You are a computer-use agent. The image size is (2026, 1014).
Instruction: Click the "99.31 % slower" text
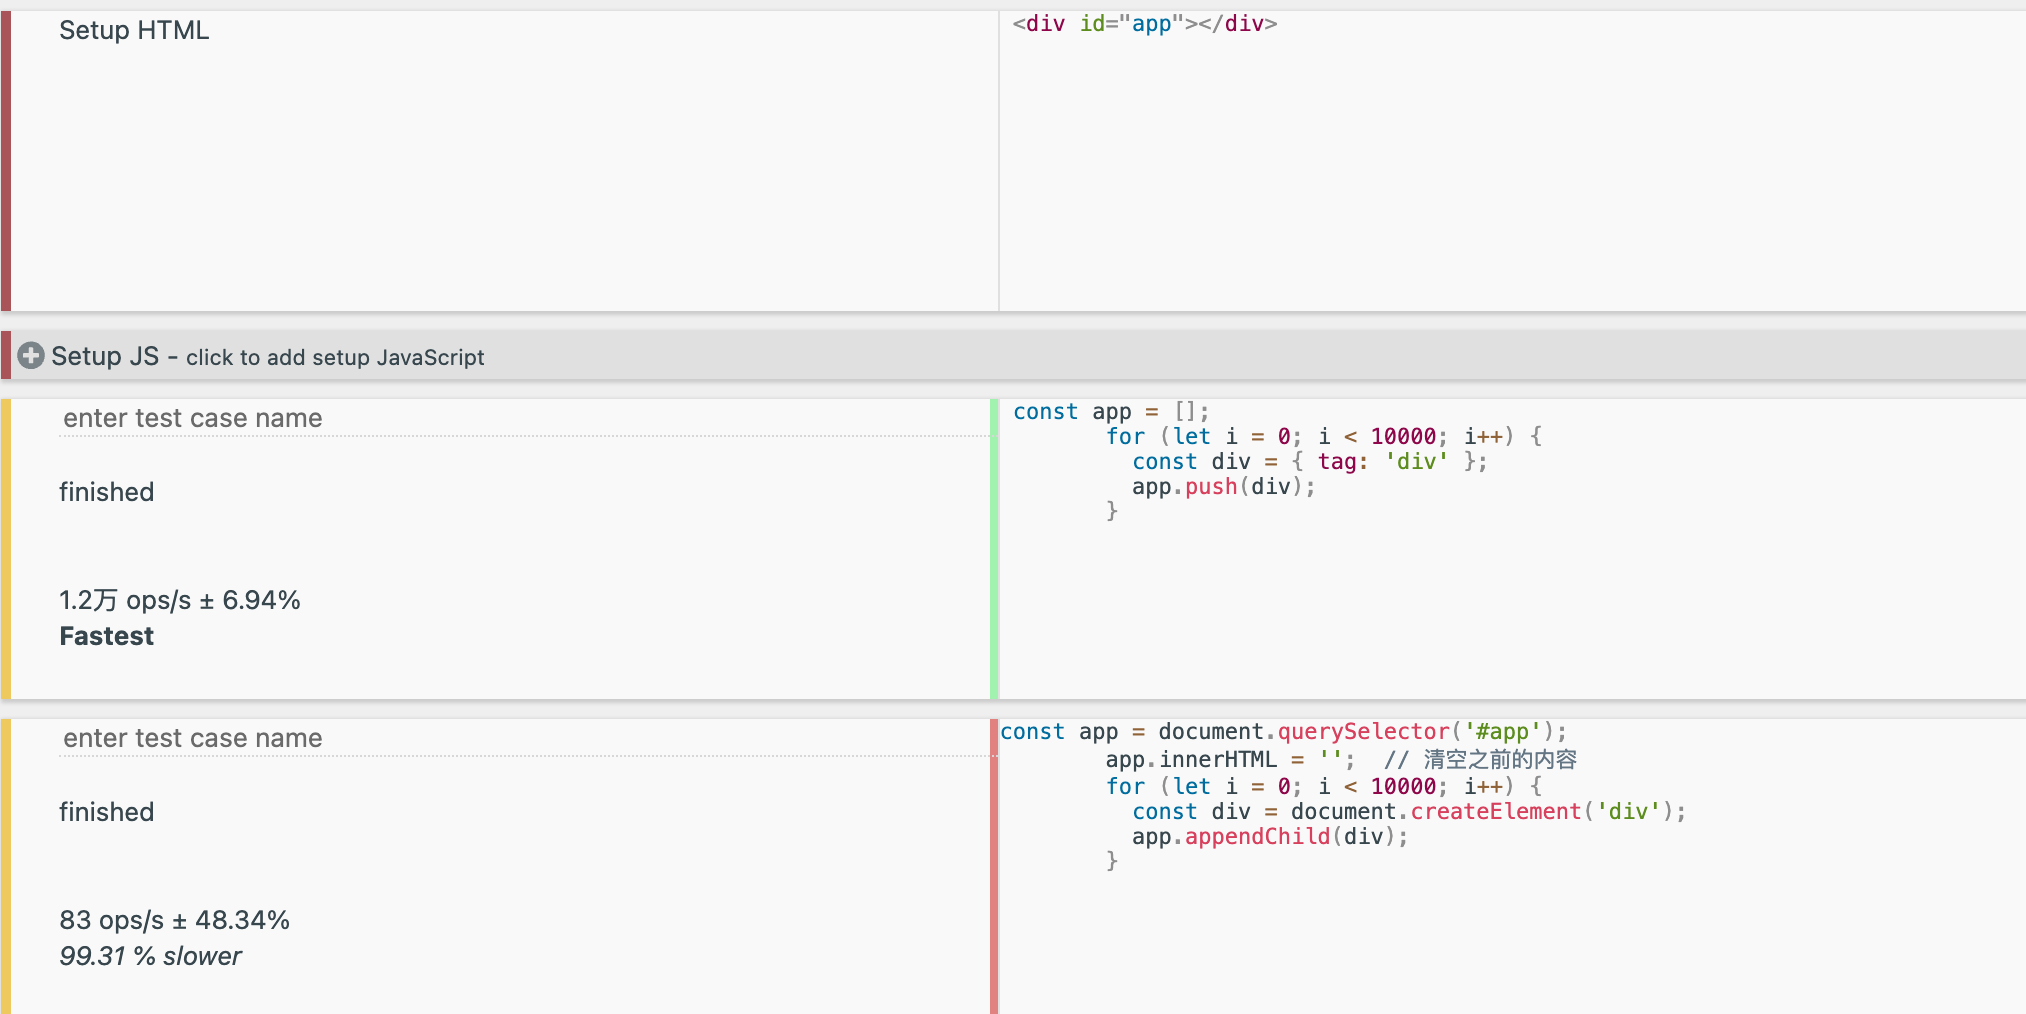[x=150, y=956]
